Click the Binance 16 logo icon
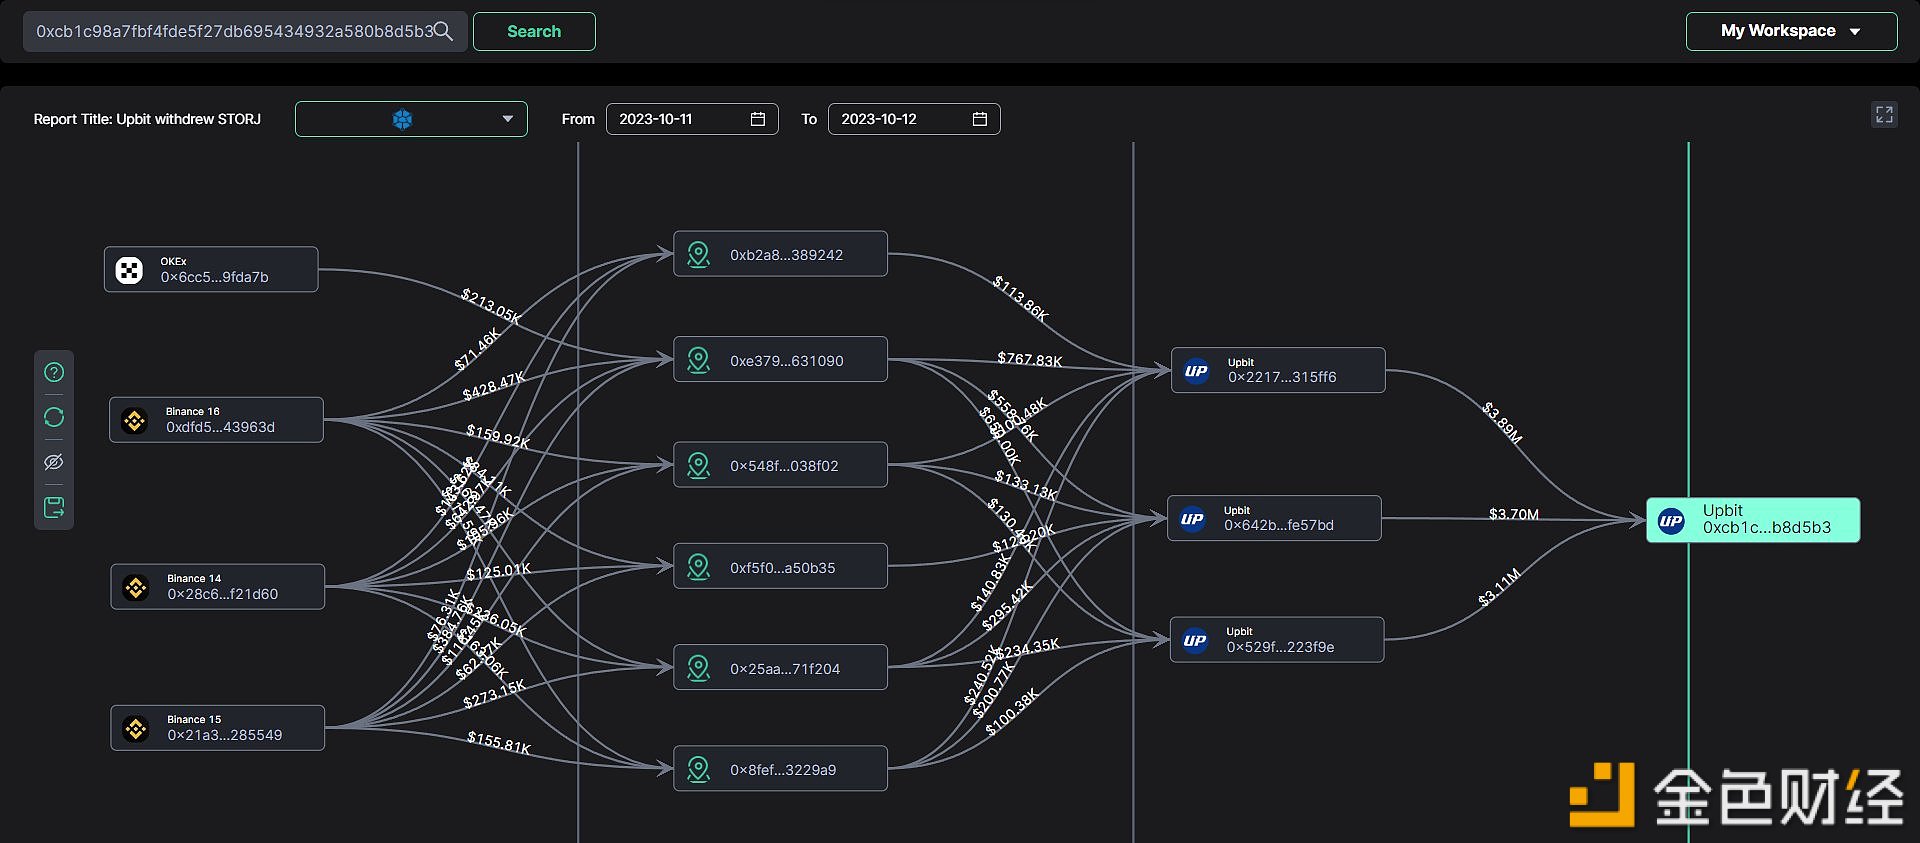1920x843 pixels. 134,420
